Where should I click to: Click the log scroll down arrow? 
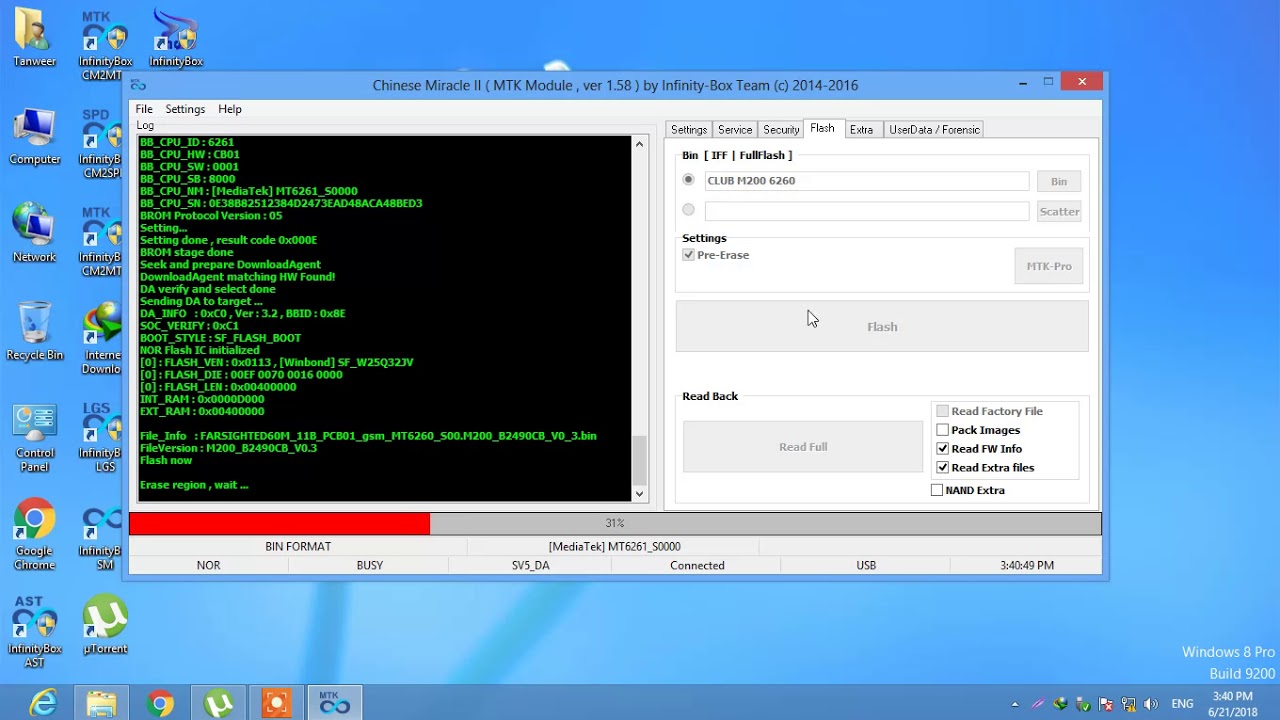pos(640,493)
